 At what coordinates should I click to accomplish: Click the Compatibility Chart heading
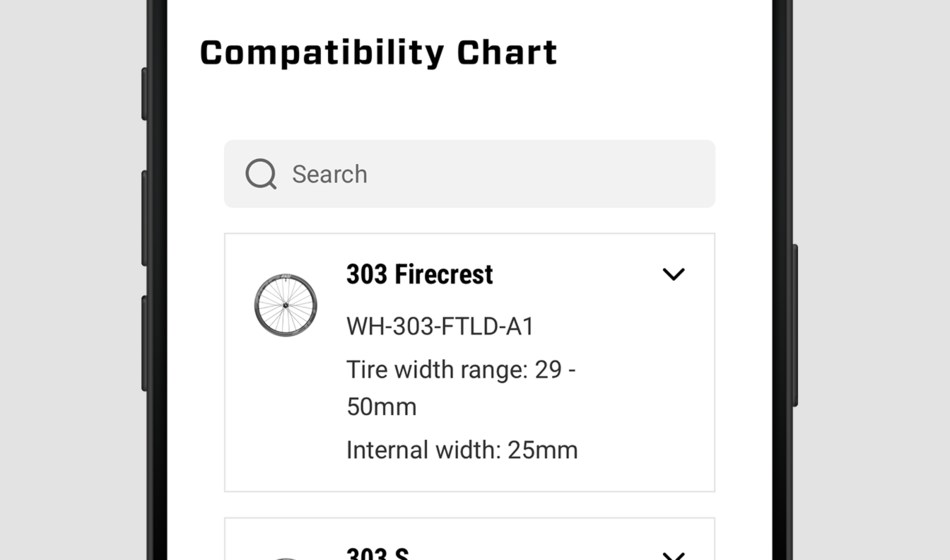(x=378, y=53)
